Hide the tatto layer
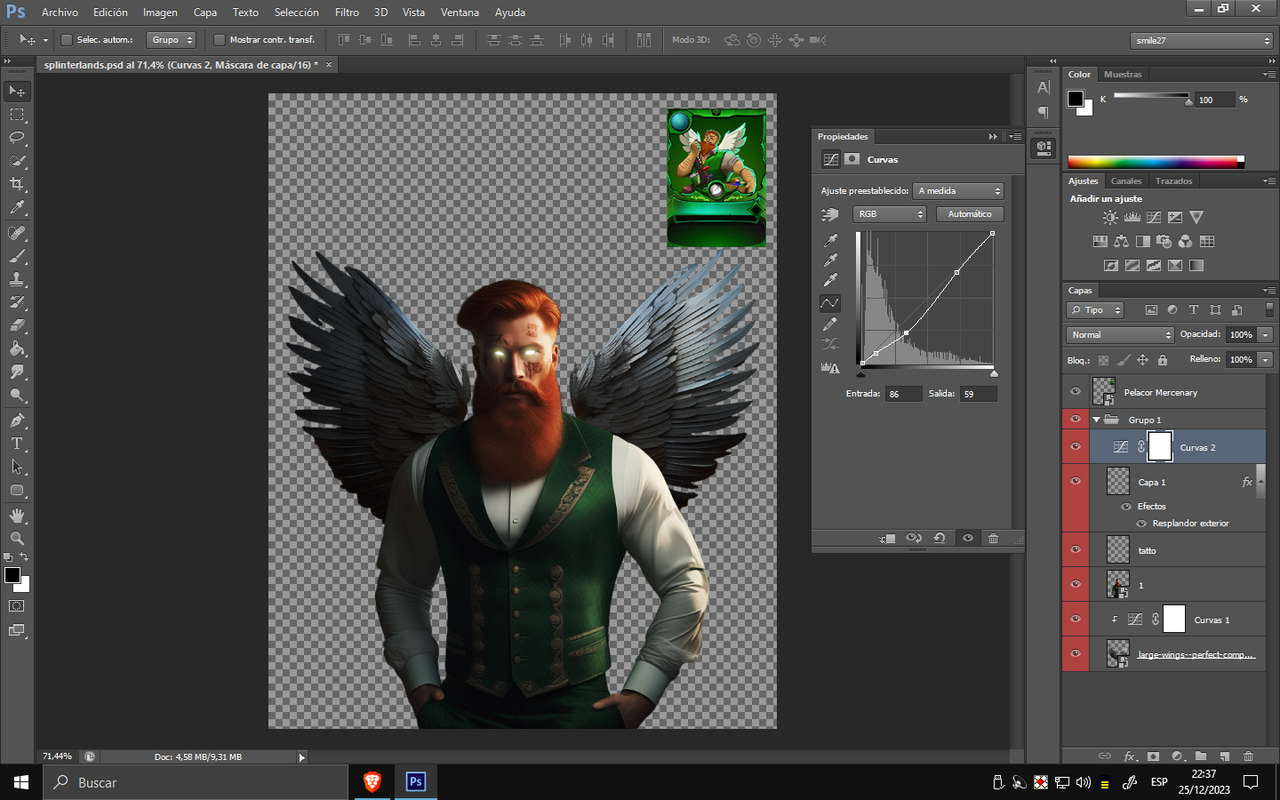 (x=1076, y=550)
